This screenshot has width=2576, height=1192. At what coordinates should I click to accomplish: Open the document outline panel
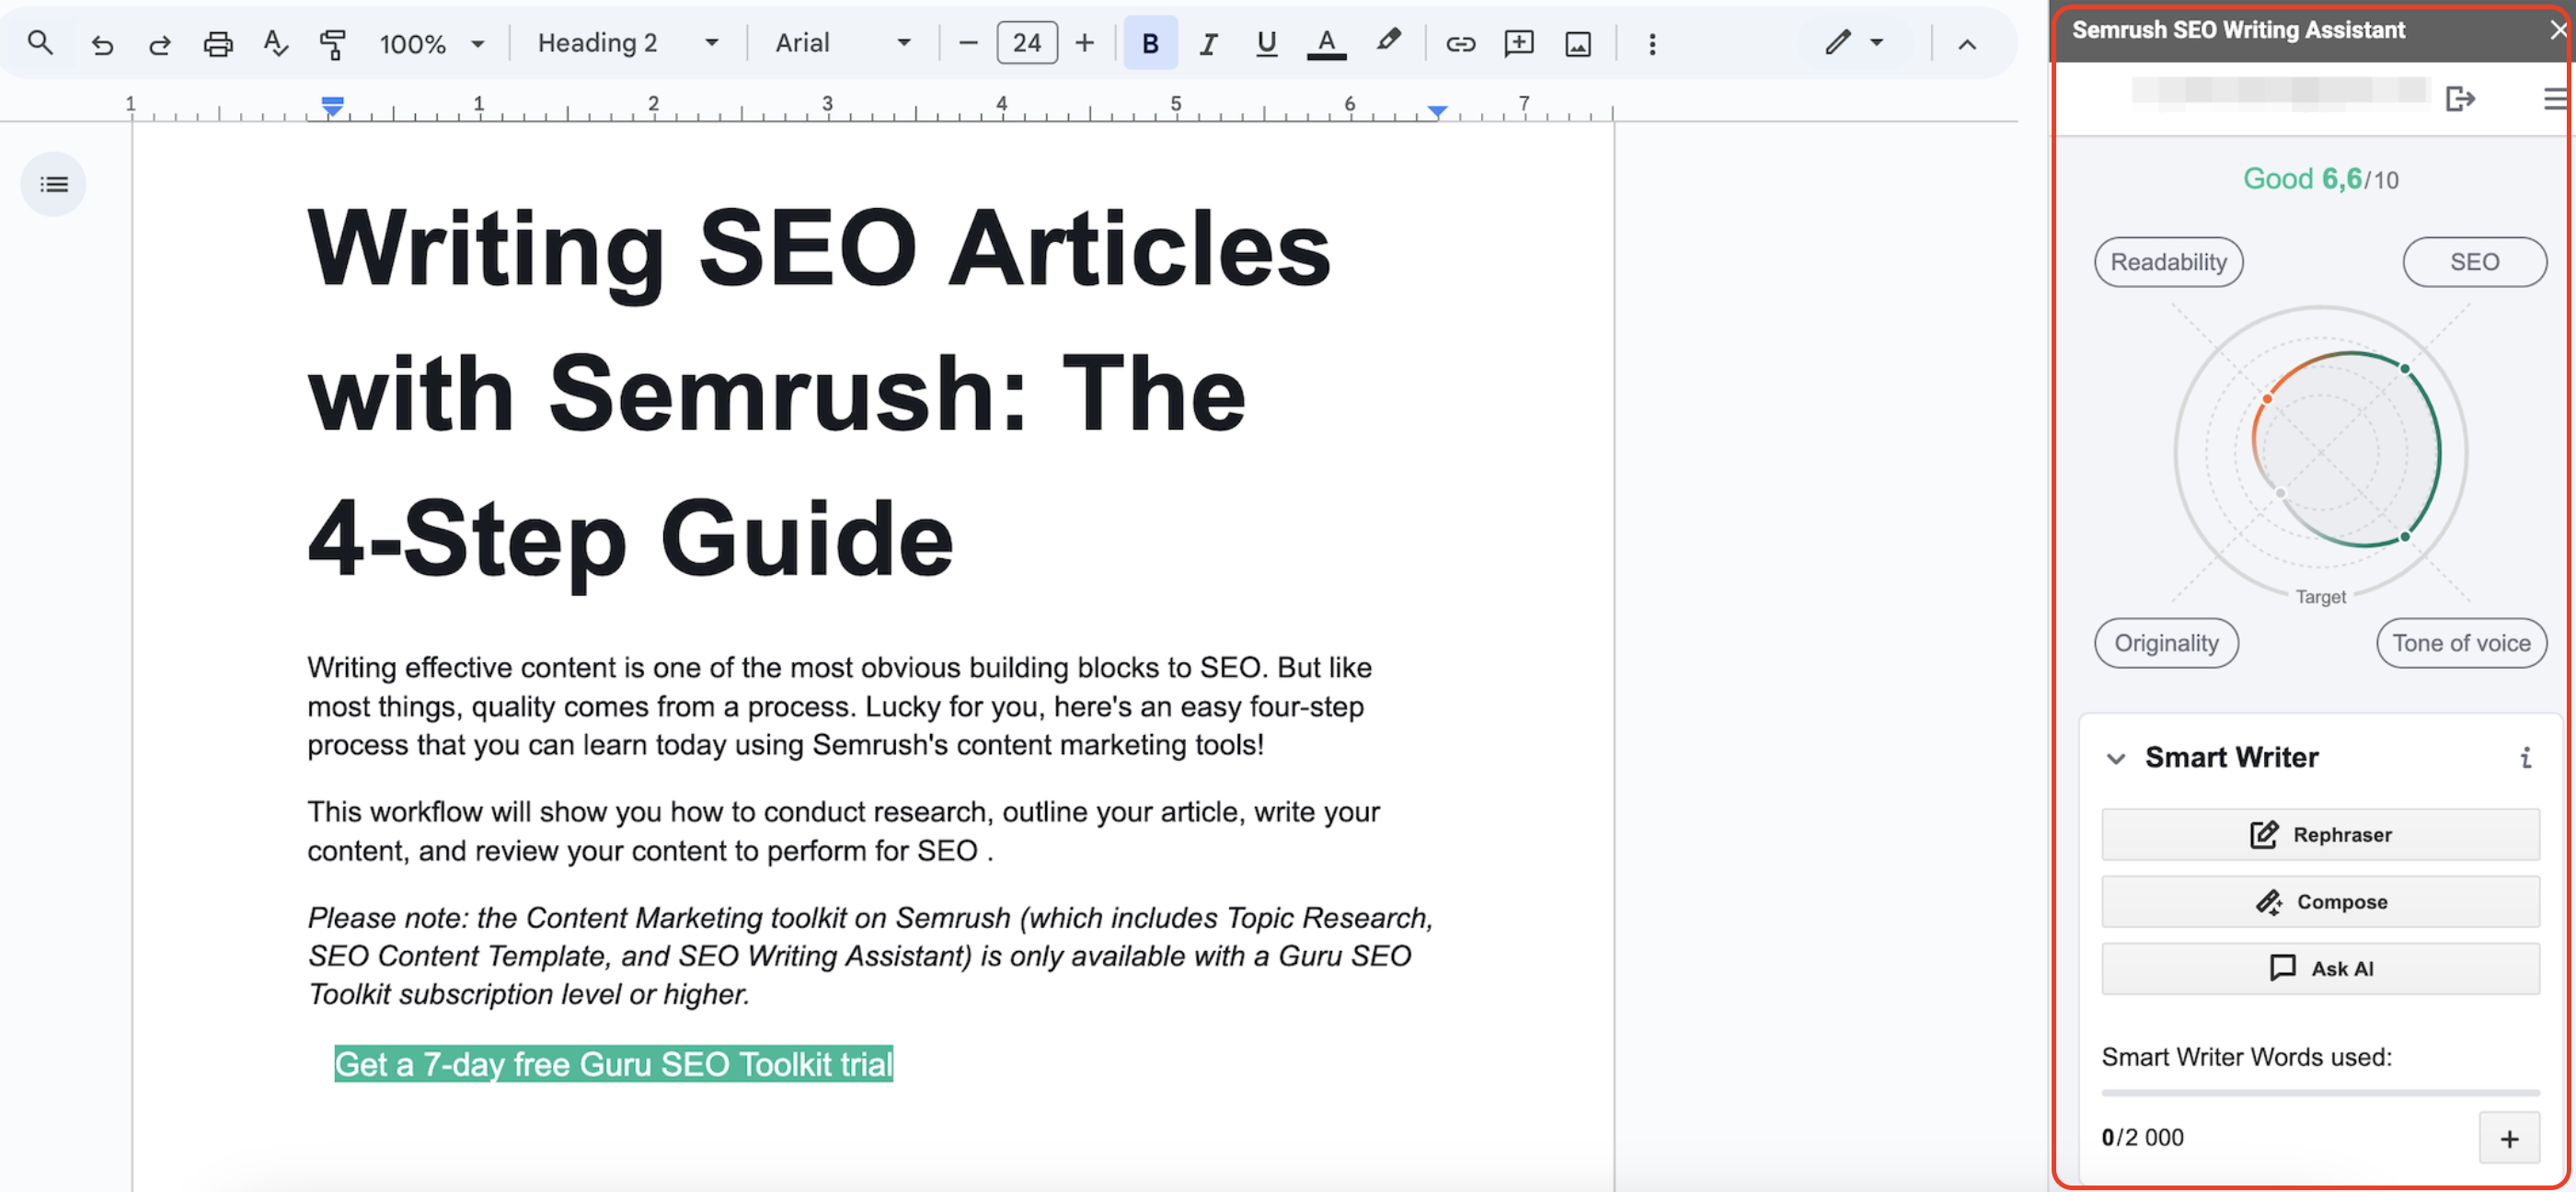pyautogui.click(x=53, y=183)
